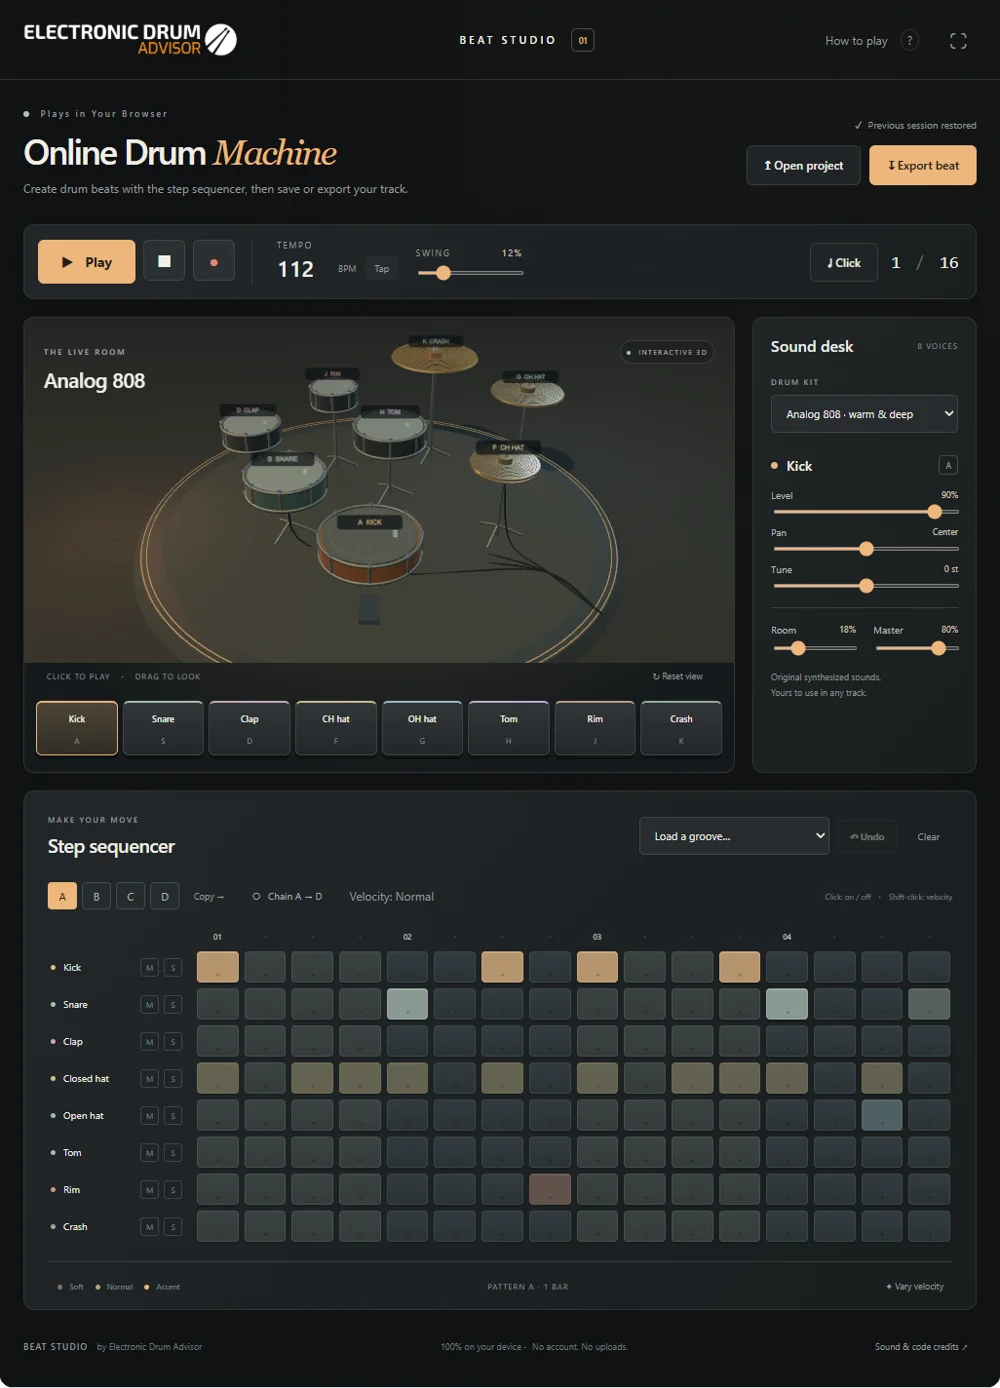Copy pattern to next slot
1000x1388 pixels.
pyautogui.click(x=209, y=896)
